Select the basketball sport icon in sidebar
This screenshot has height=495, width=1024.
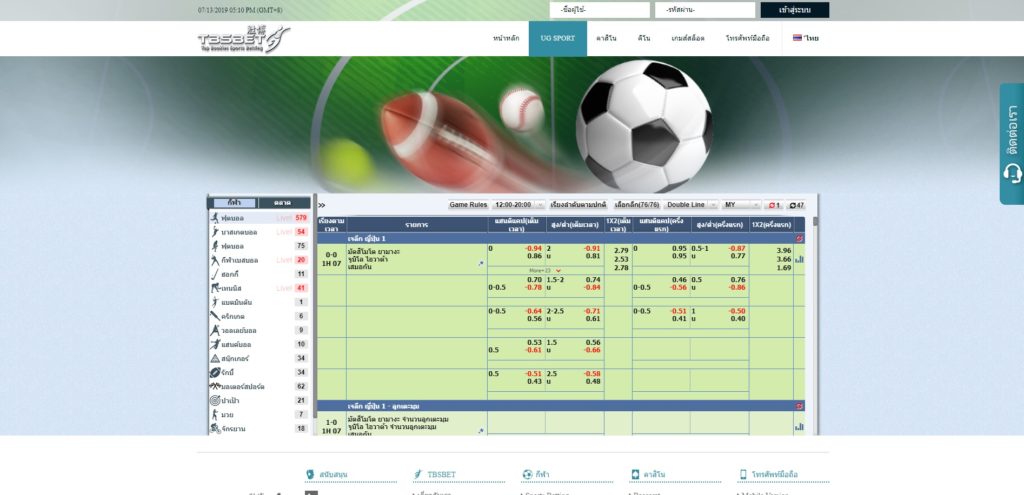[x=215, y=232]
